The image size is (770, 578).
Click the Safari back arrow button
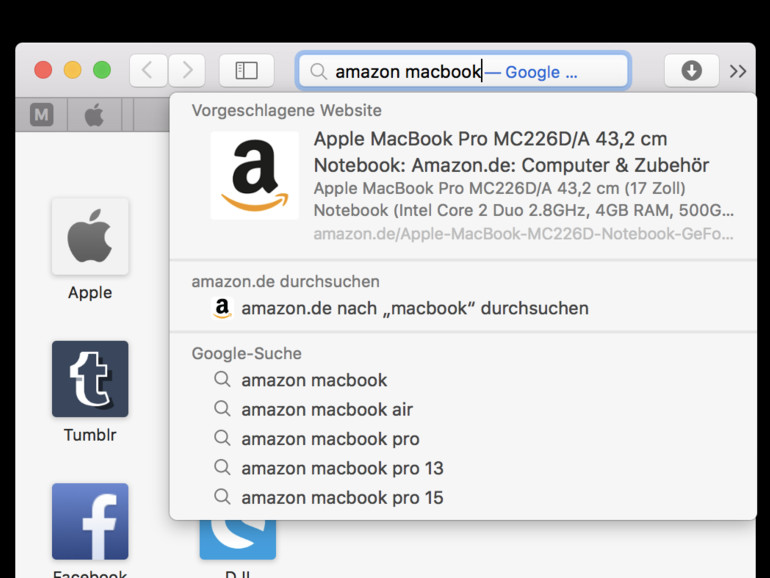tap(148, 71)
